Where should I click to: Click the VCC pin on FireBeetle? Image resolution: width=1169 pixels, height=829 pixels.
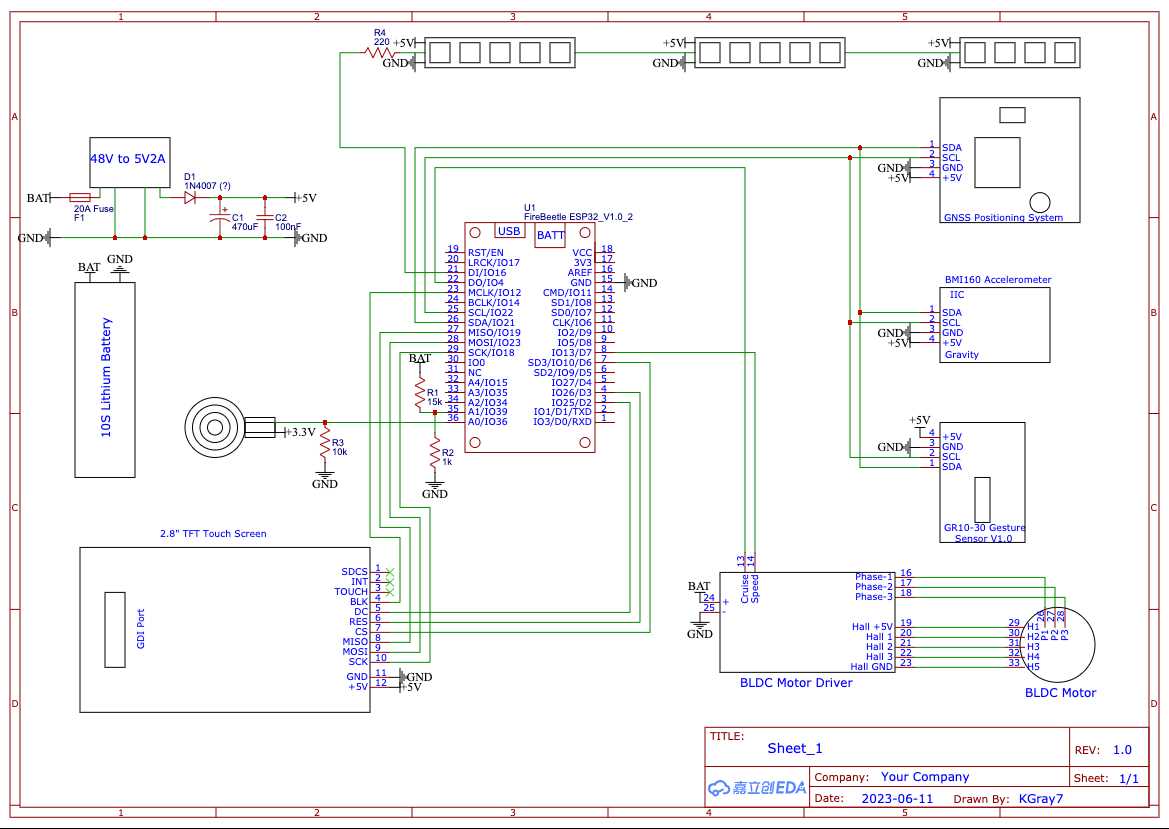pyautogui.click(x=582, y=253)
